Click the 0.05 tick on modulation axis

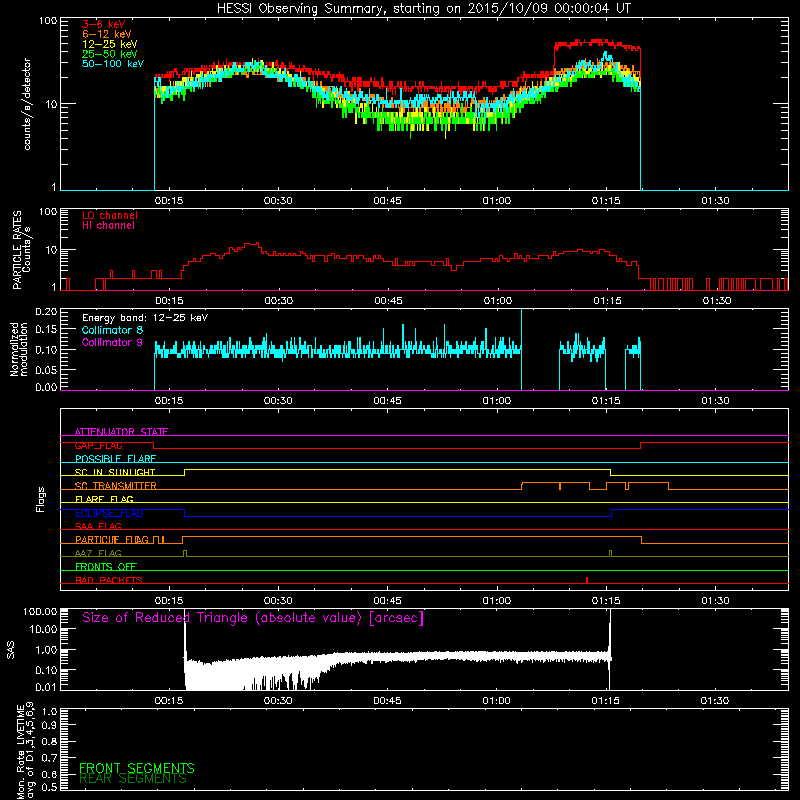tap(46, 370)
